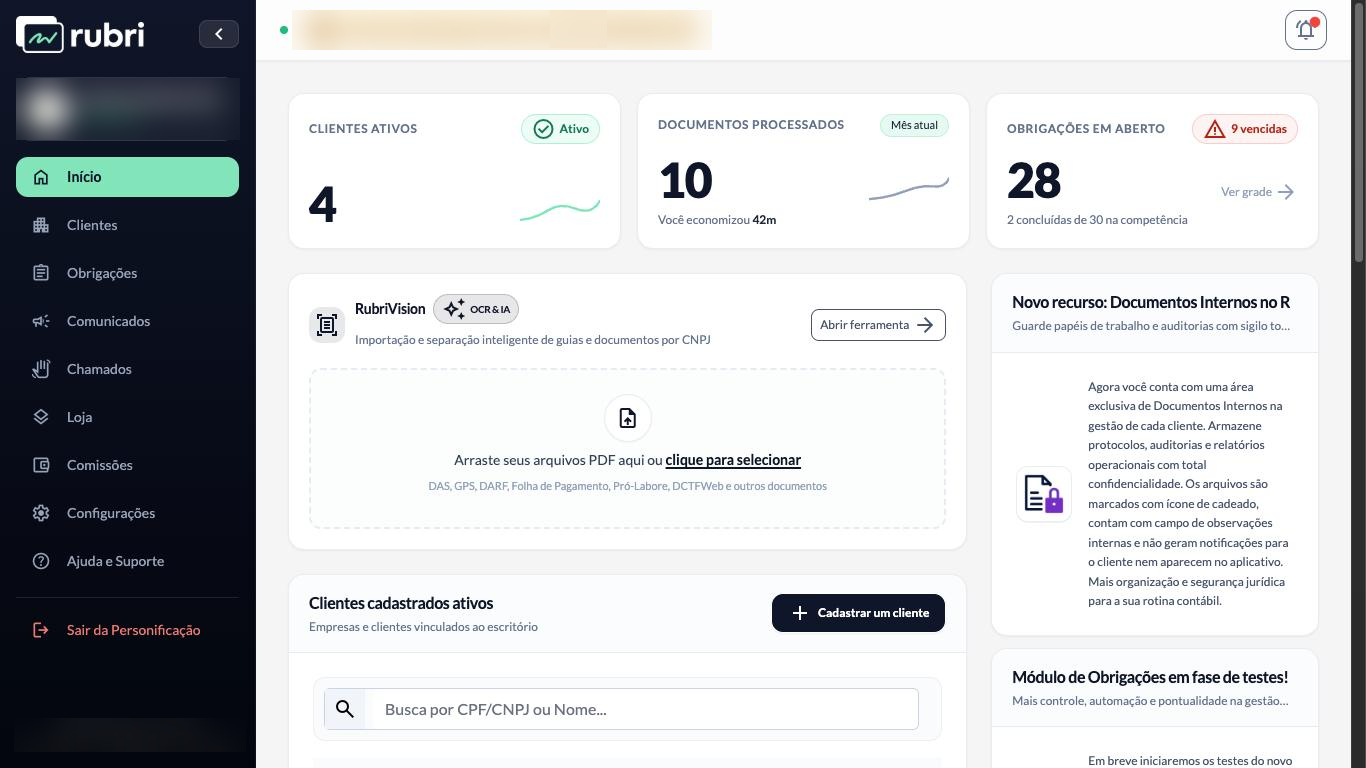Open Comunicados from the sidebar

pyautogui.click(x=127, y=321)
